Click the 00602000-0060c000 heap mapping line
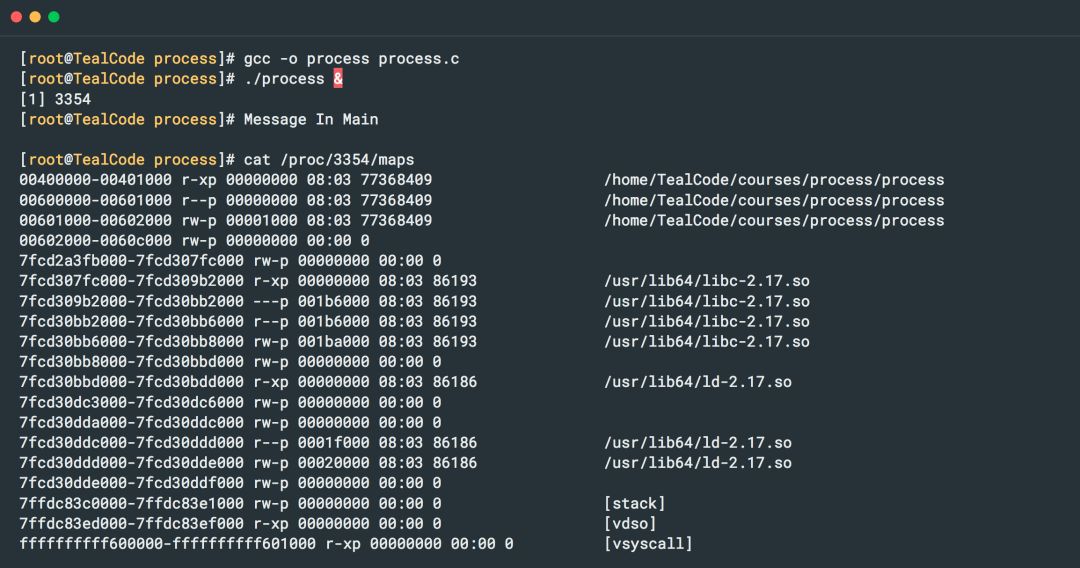 point(194,240)
